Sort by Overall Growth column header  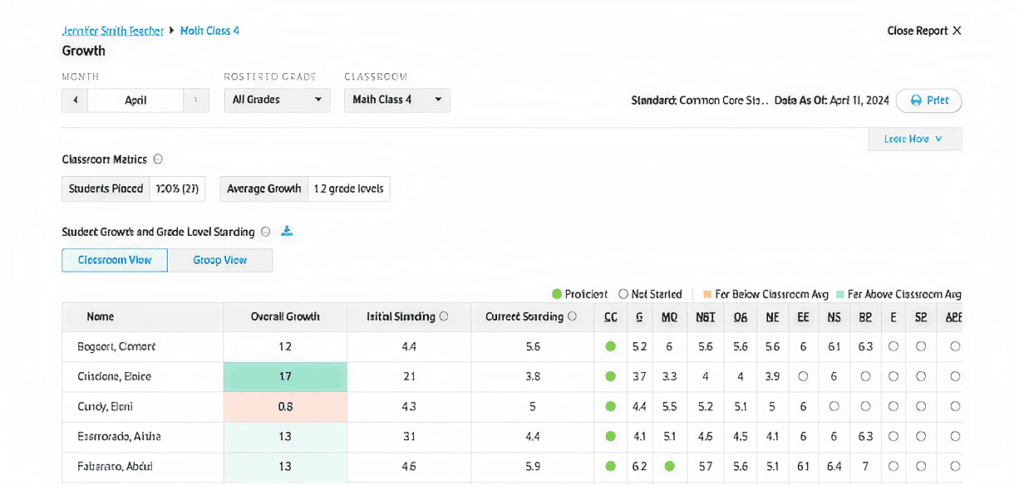tap(285, 317)
